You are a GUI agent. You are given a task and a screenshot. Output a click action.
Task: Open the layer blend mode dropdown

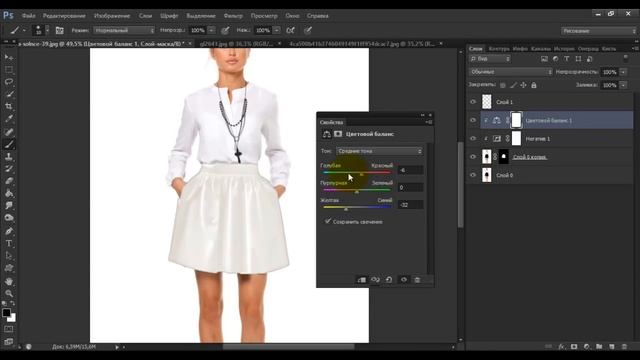(x=510, y=72)
